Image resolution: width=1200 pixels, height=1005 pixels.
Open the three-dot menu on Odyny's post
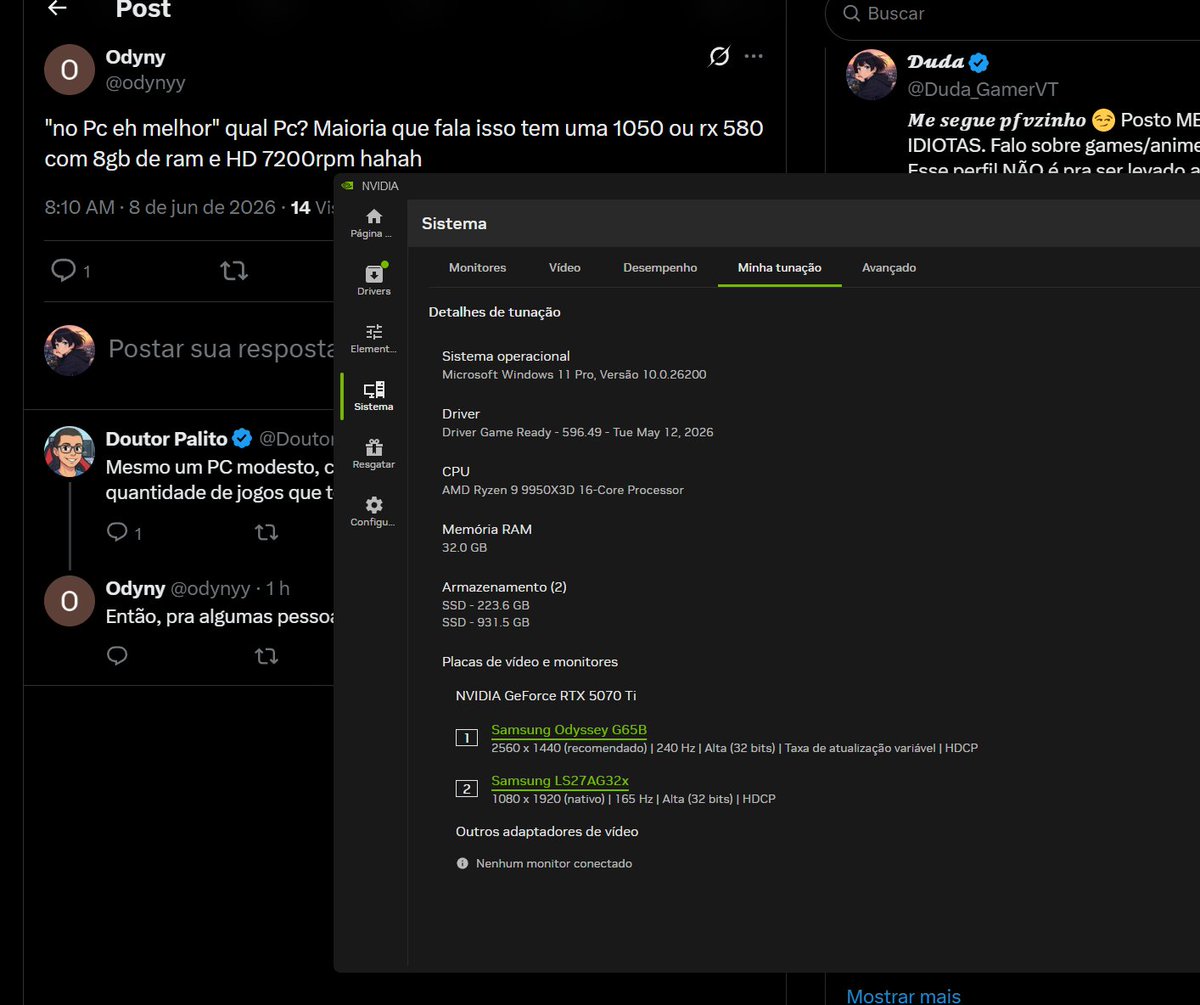point(754,56)
